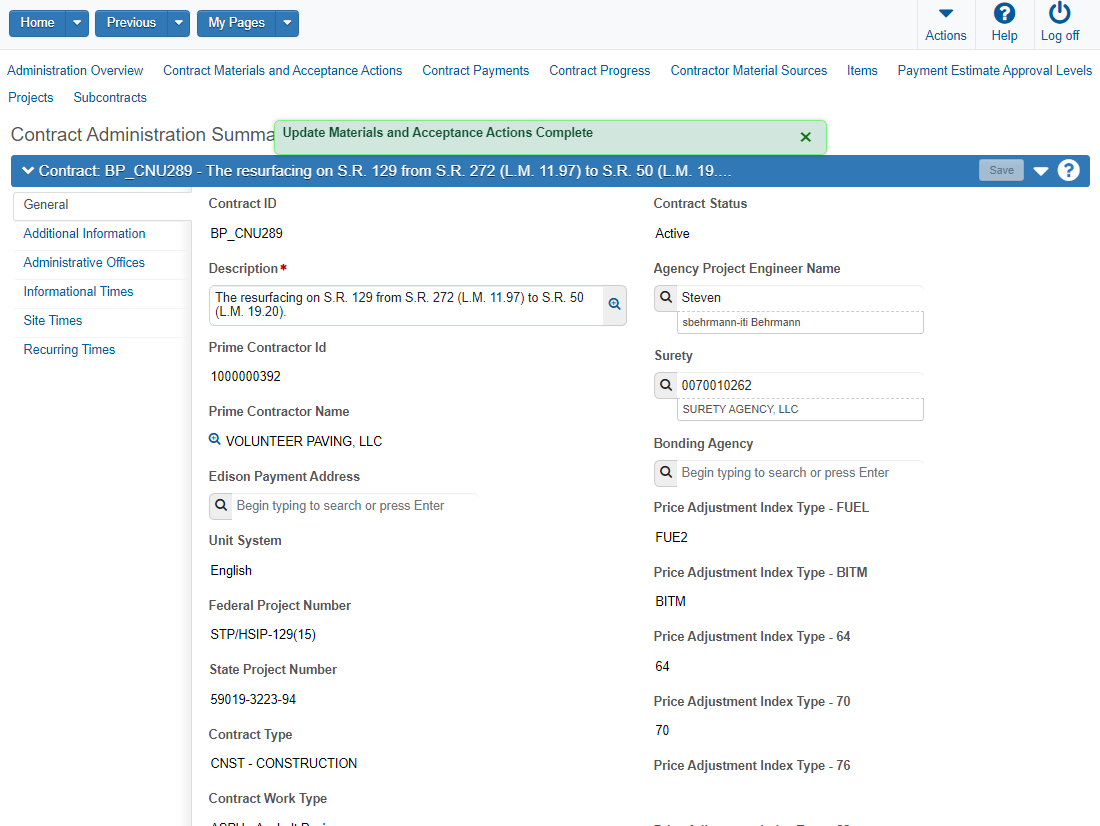
Task: Expand the Home button dropdown arrow
Action: pyautogui.click(x=77, y=23)
